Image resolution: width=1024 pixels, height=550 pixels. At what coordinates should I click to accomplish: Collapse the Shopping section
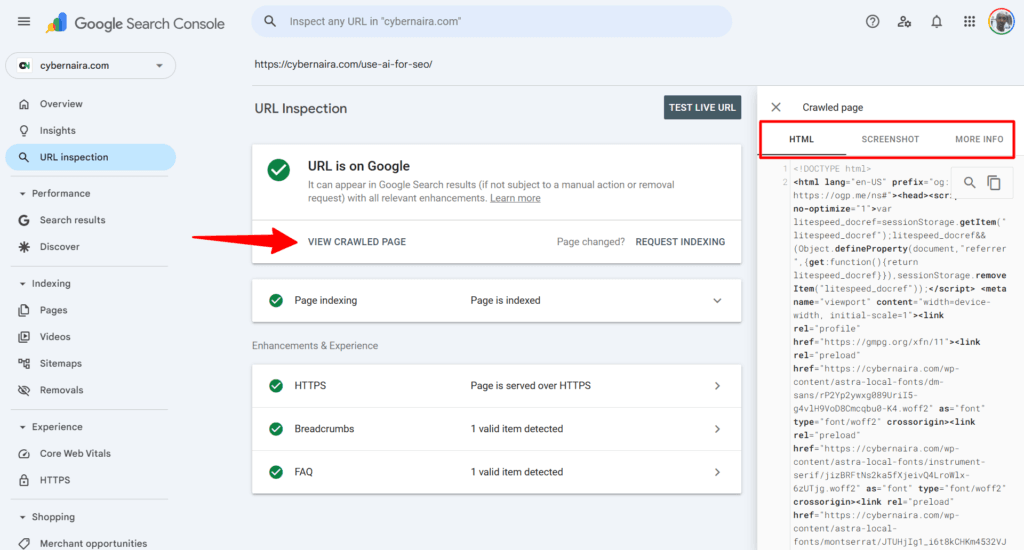(22, 517)
